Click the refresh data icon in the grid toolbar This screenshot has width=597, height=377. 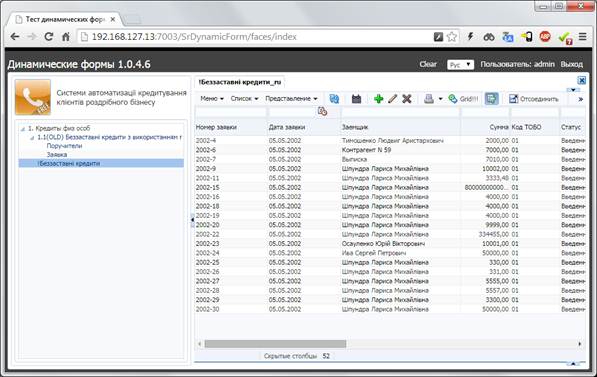pyautogui.click(x=334, y=99)
